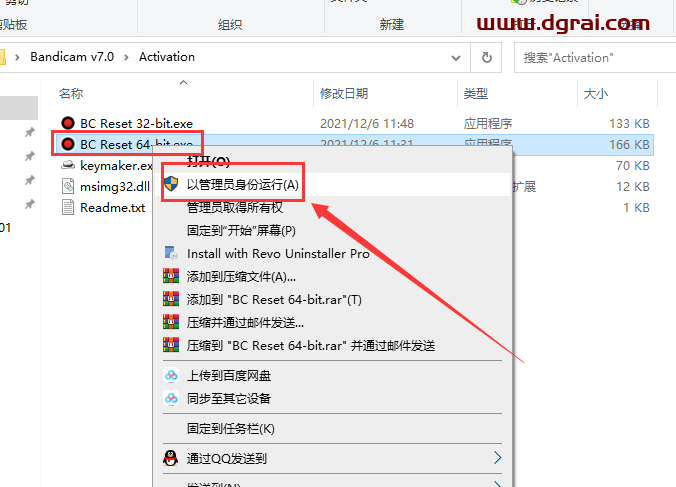Select 同步至其它设备 entry
676x487 pixels.
point(332,398)
